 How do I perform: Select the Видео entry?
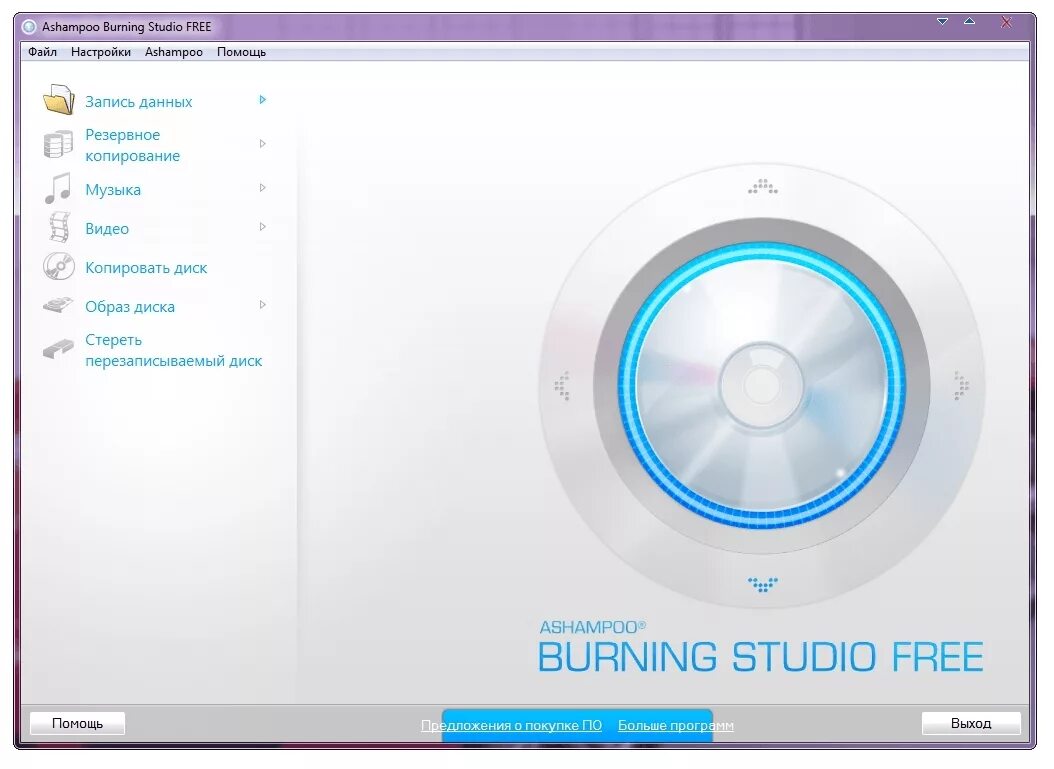click(107, 229)
